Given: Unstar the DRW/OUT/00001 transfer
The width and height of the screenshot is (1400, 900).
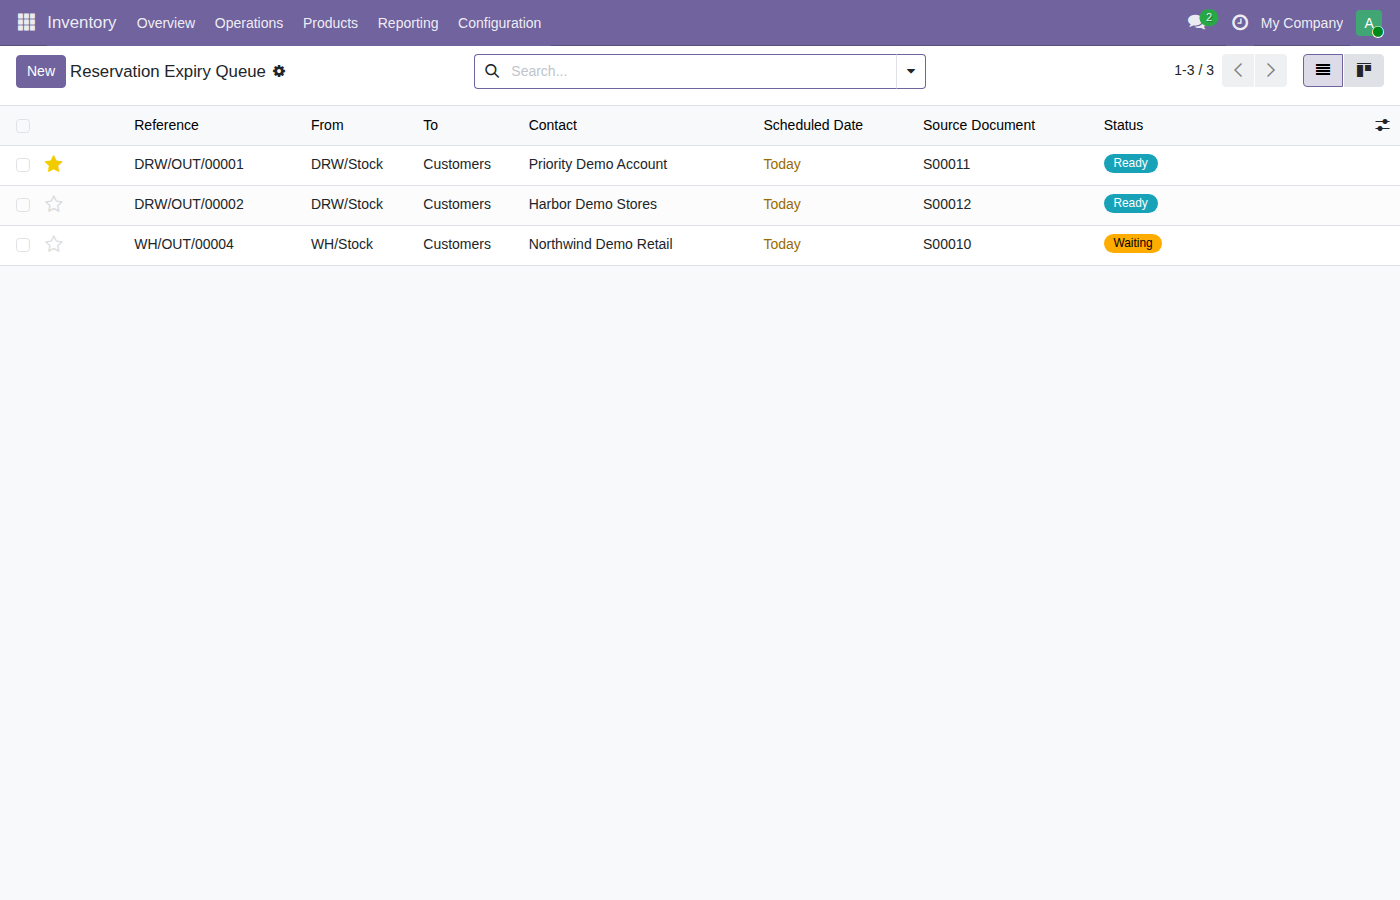Looking at the screenshot, I should [54, 164].
